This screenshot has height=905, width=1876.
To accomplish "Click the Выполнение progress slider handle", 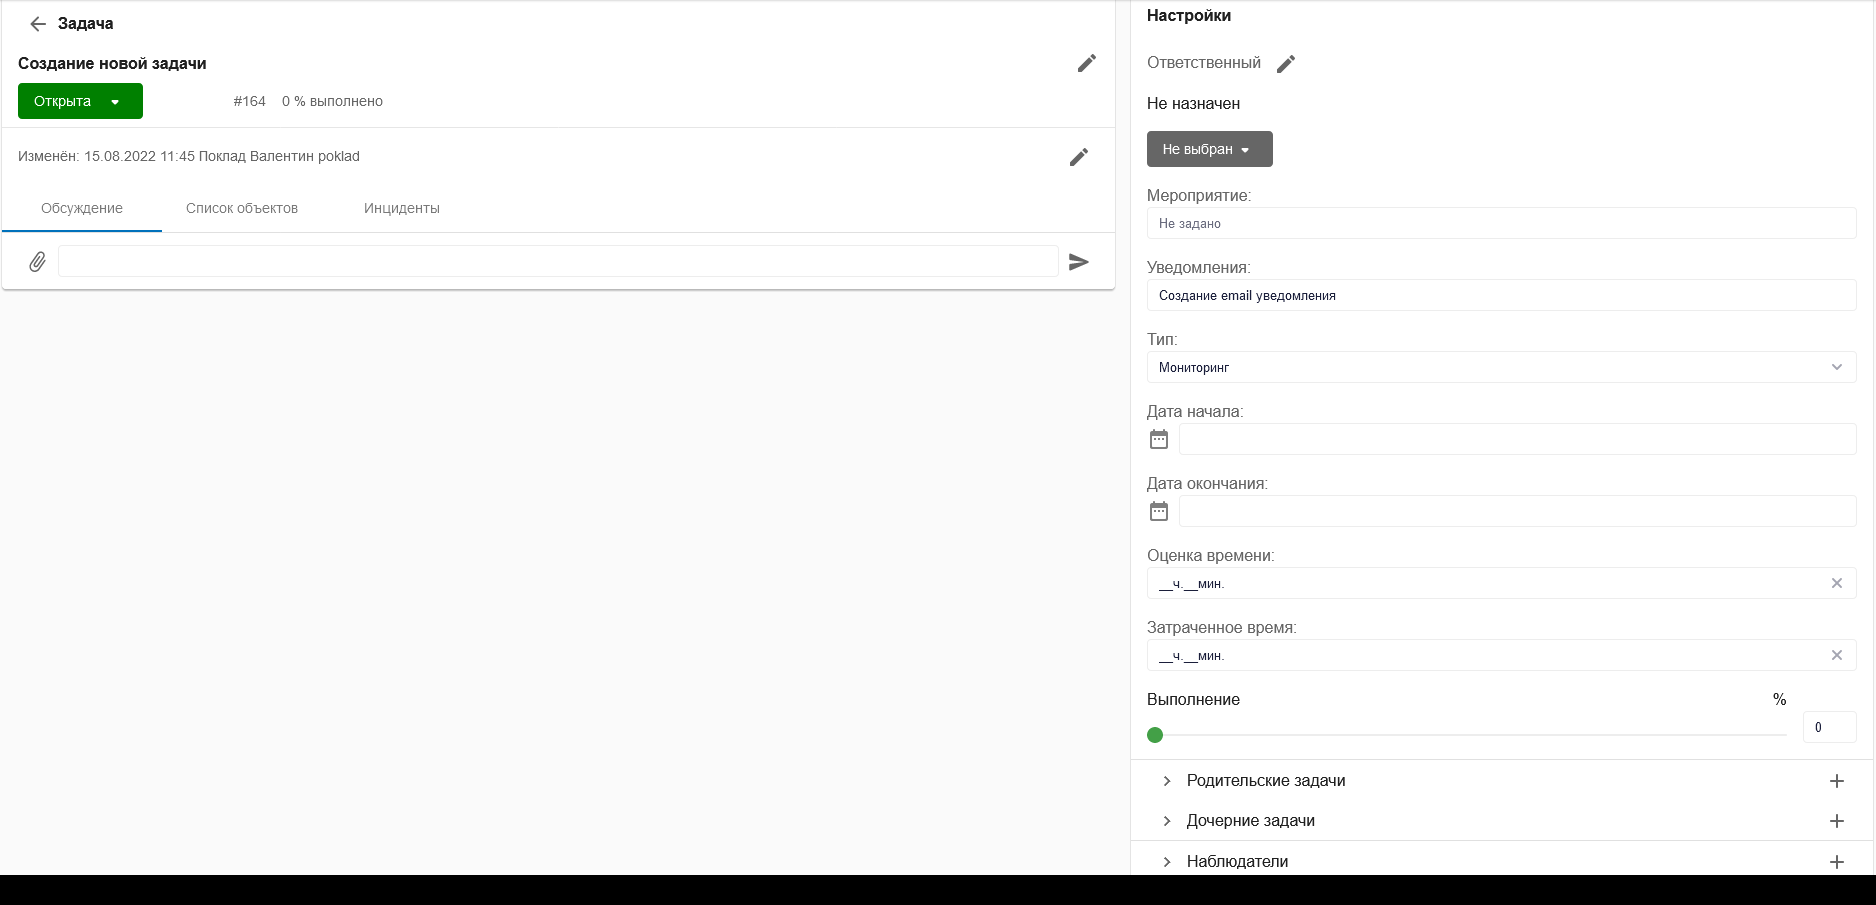I will pos(1155,735).
